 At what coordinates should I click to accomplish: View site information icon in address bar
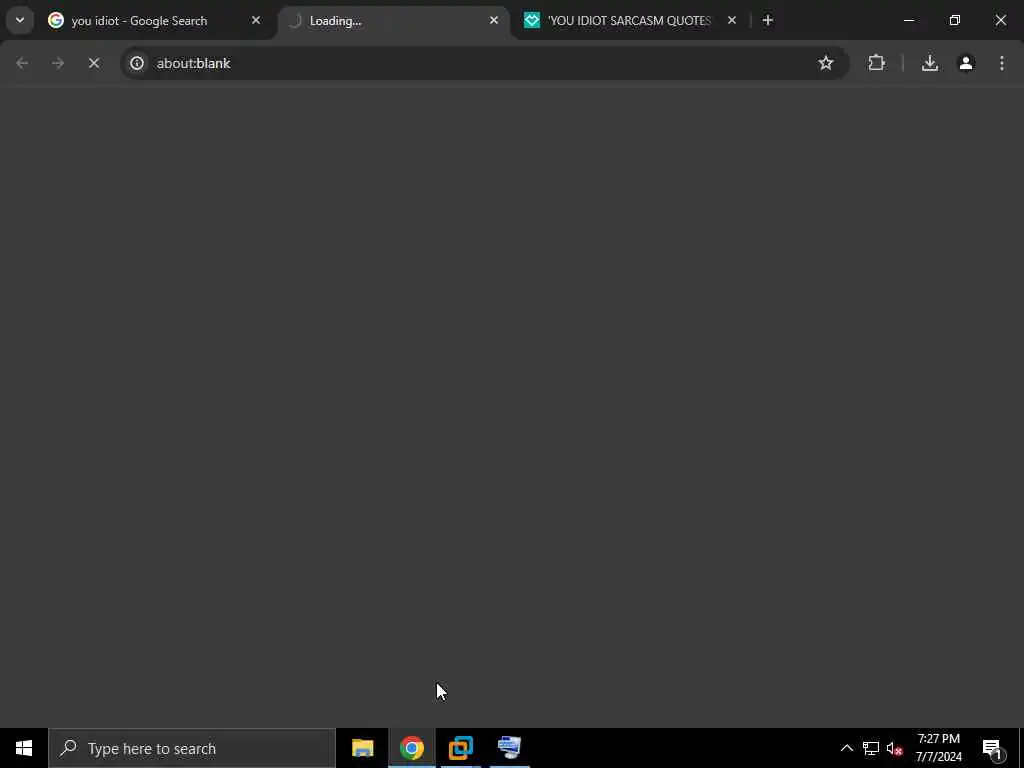click(x=136, y=63)
